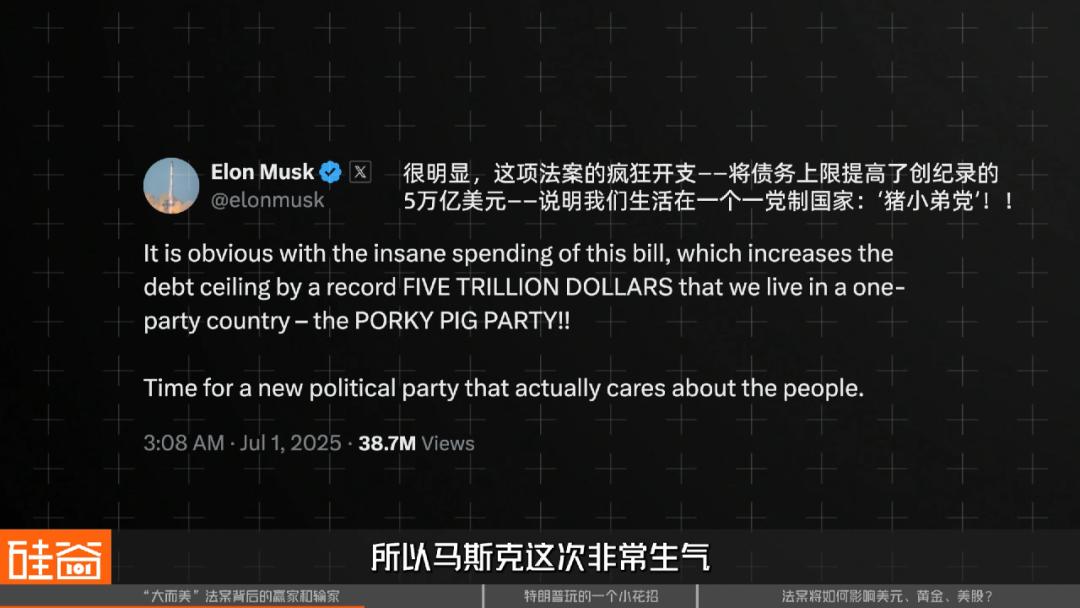Screen dimensions: 1080x608
Task: Click the divider between first and second chapters
Action: [x=484, y=596]
